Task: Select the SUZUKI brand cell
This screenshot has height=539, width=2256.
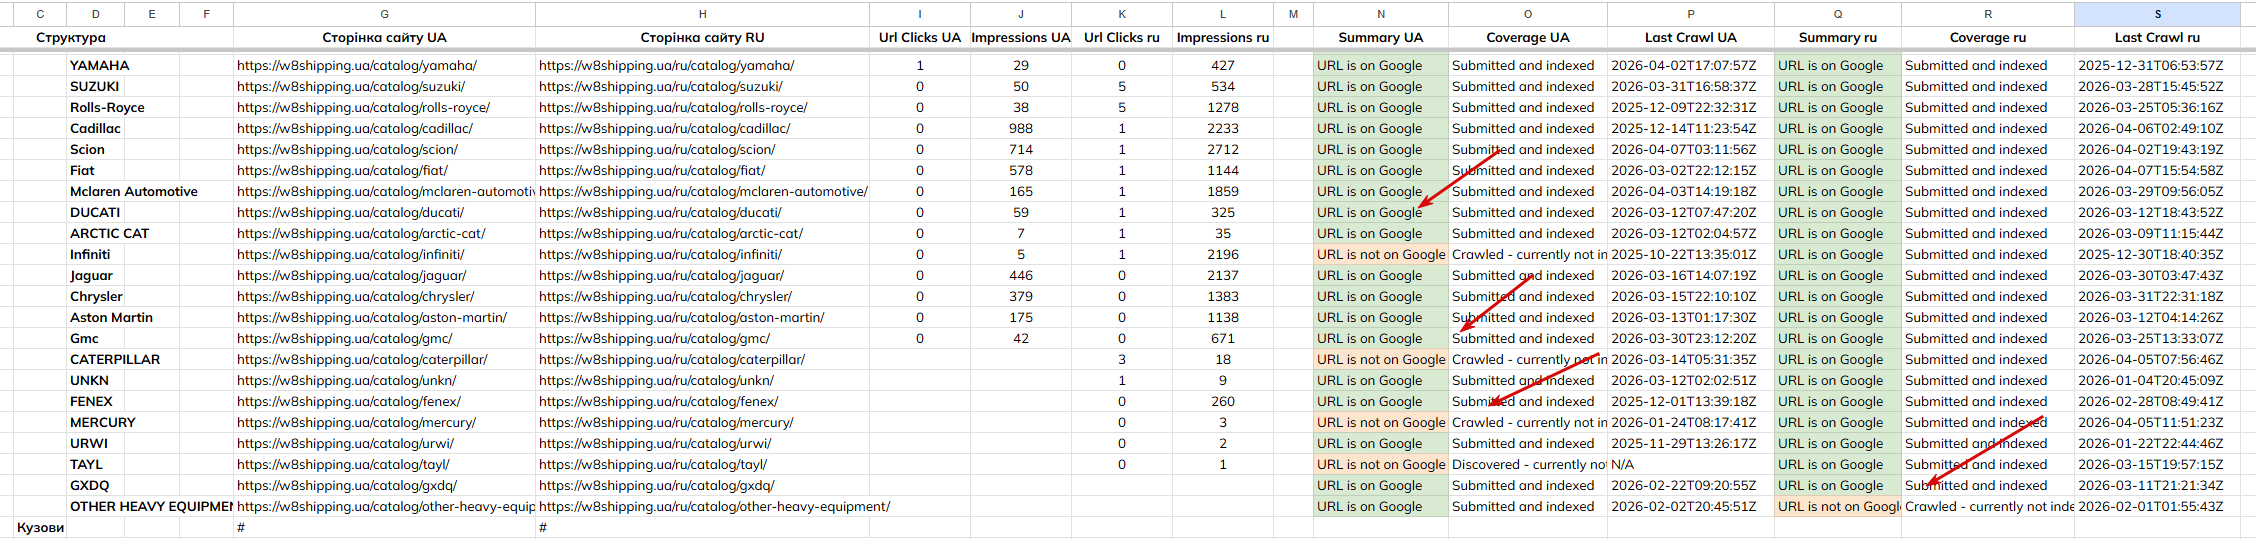Action: [x=95, y=87]
